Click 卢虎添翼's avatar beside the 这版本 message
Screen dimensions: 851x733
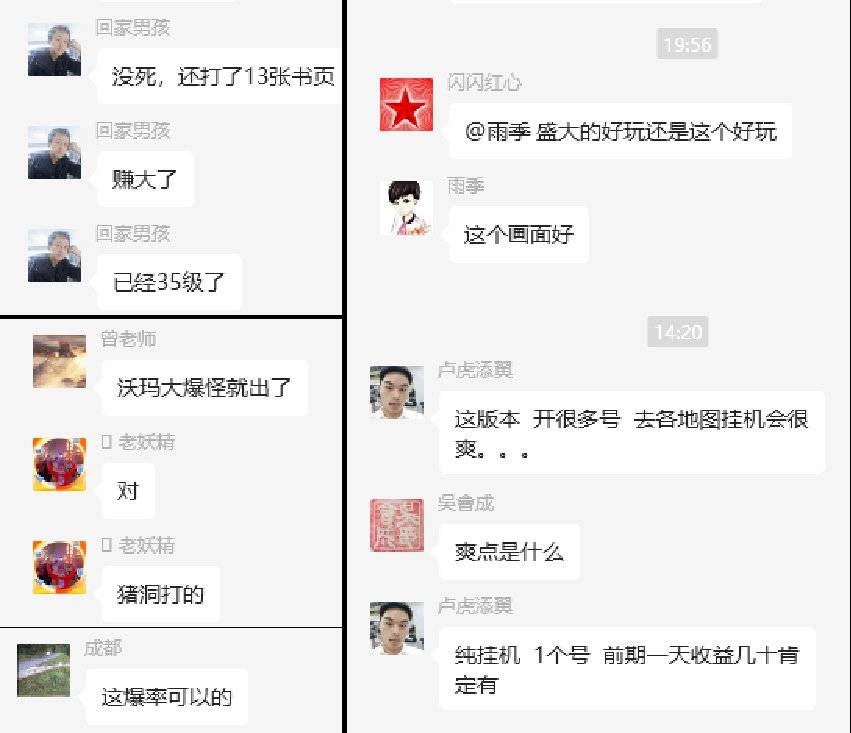397,392
